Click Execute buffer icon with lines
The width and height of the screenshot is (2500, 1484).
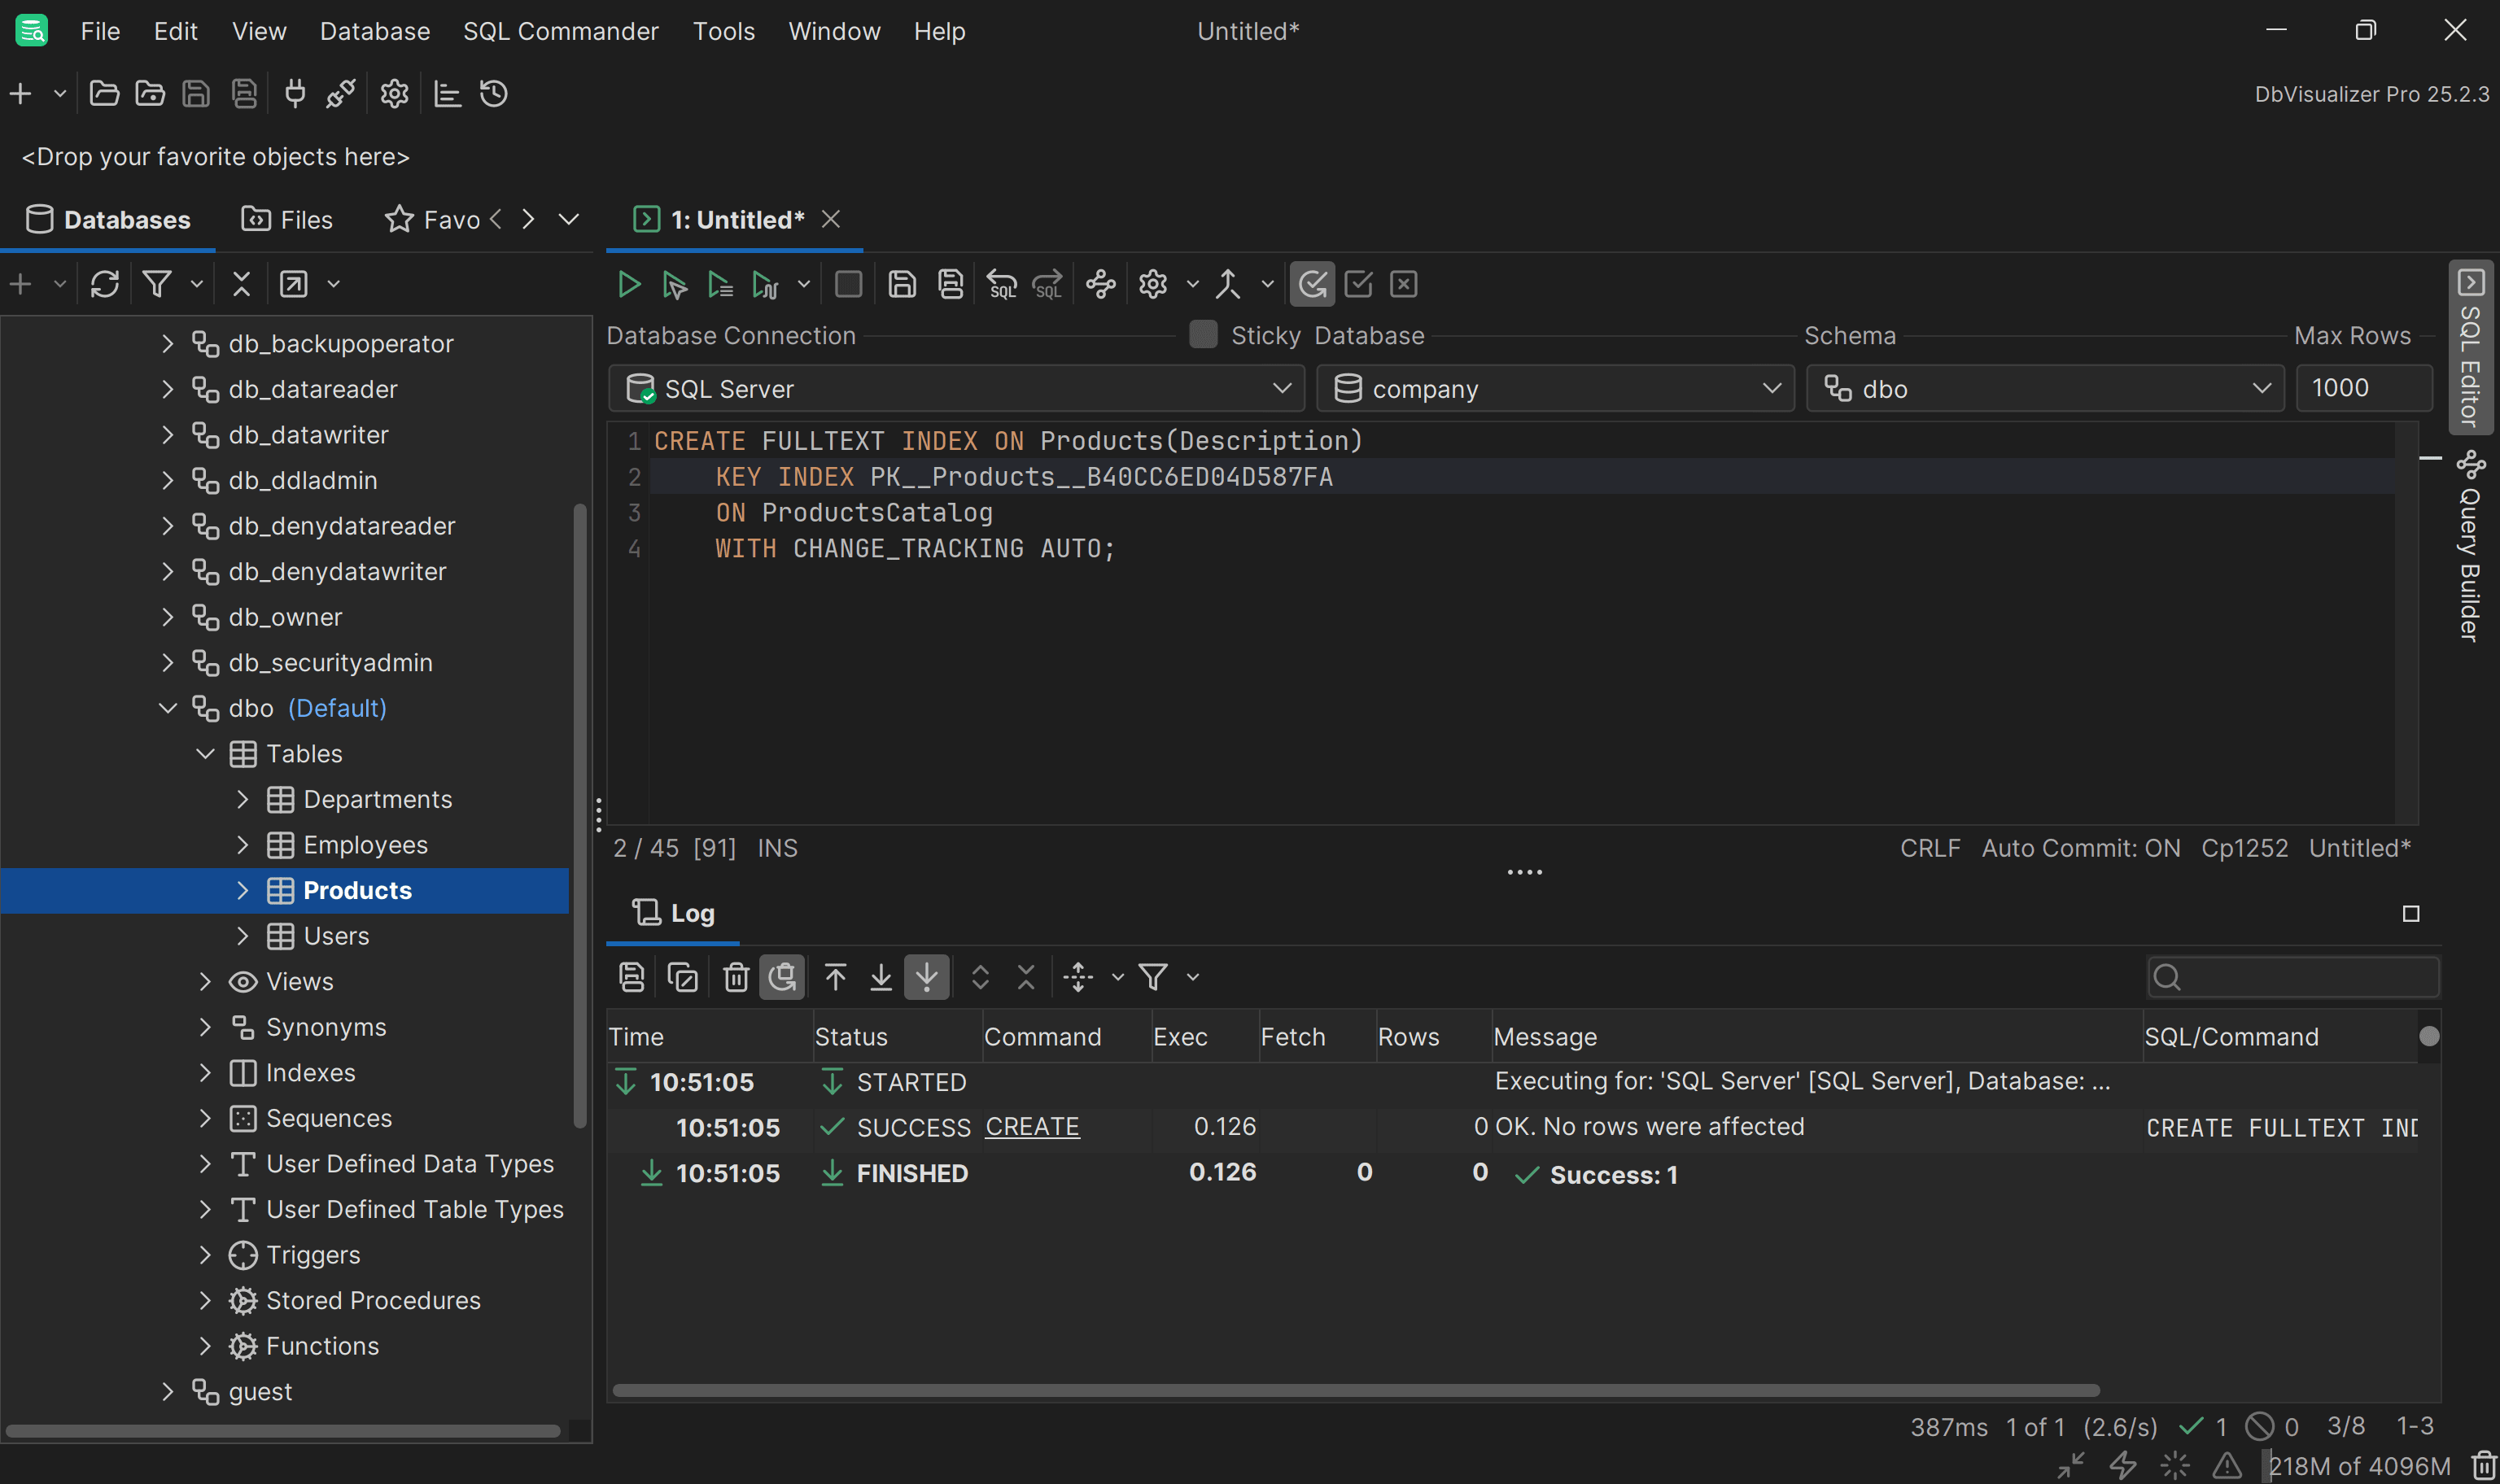(720, 285)
